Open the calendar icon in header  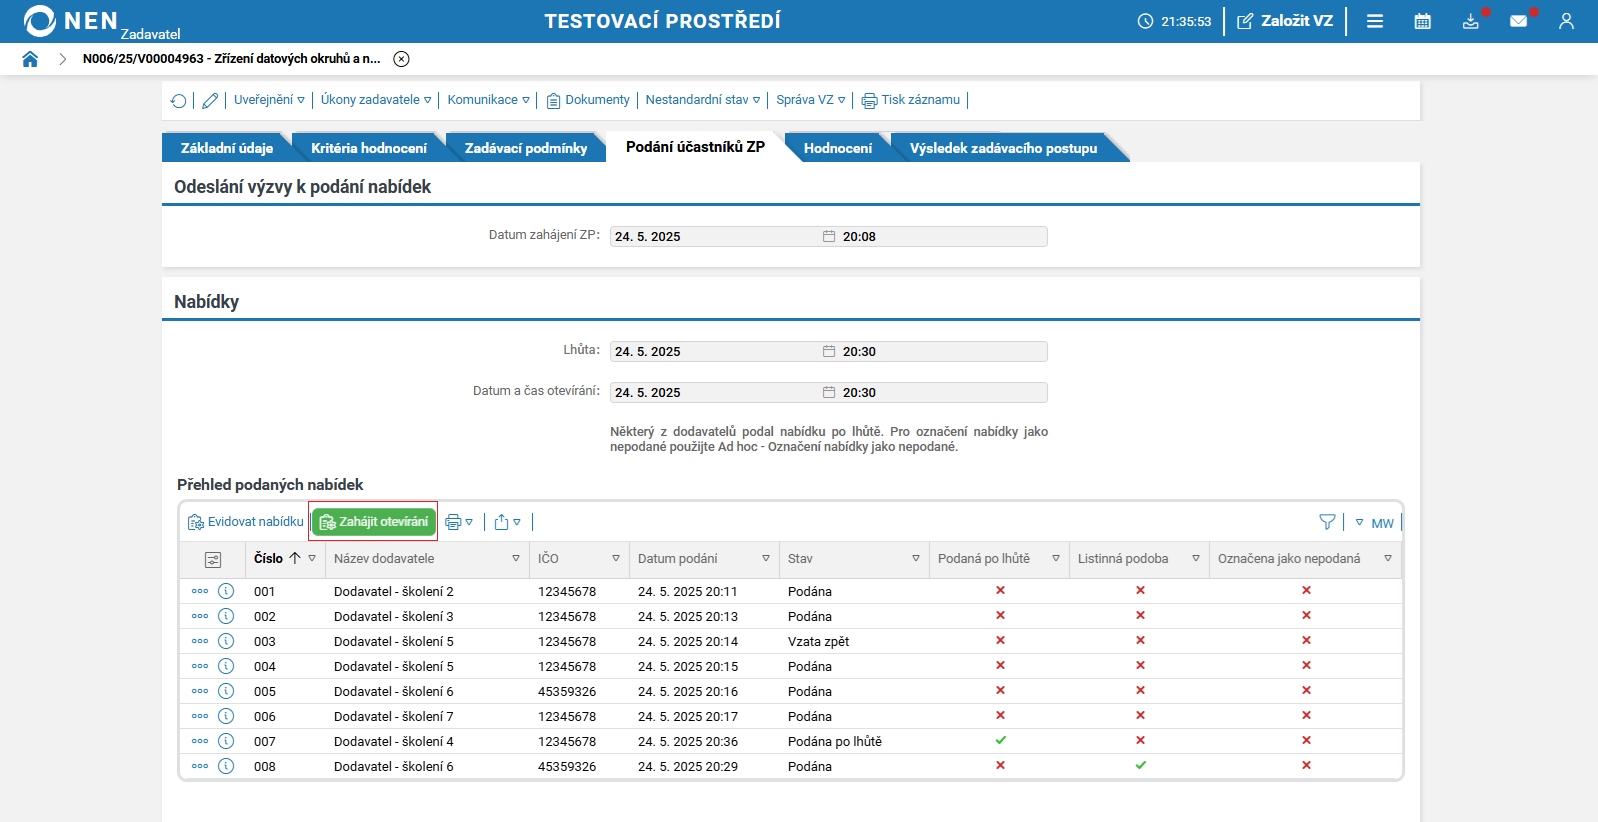click(x=1422, y=21)
